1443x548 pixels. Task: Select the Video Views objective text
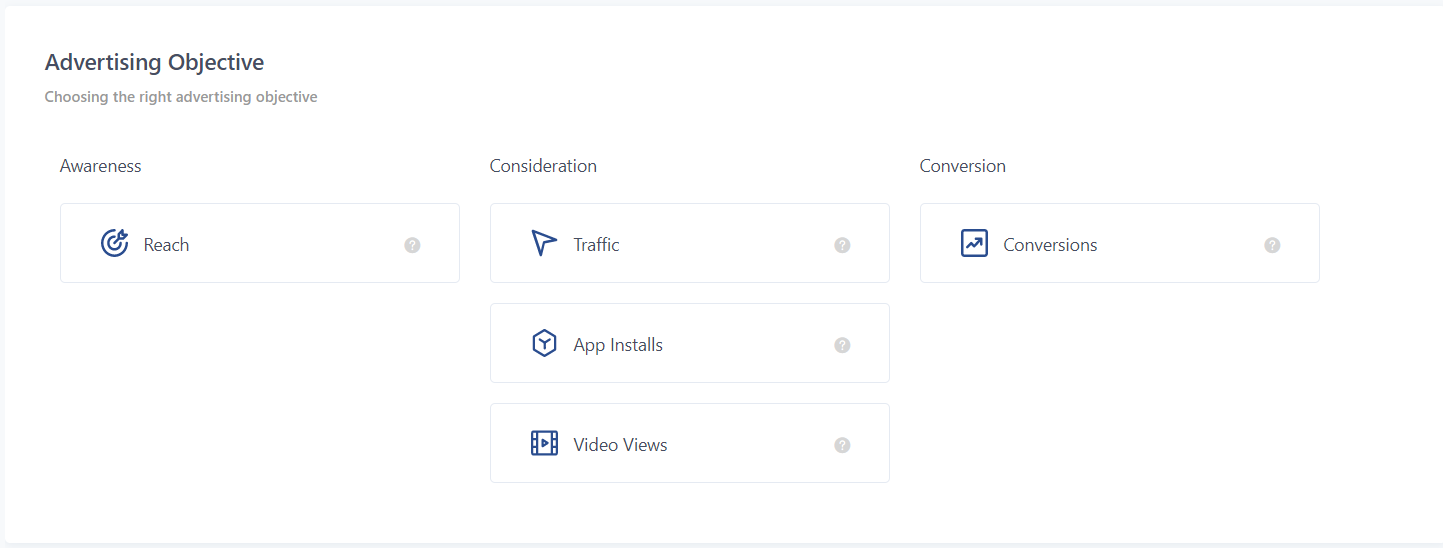[620, 445]
